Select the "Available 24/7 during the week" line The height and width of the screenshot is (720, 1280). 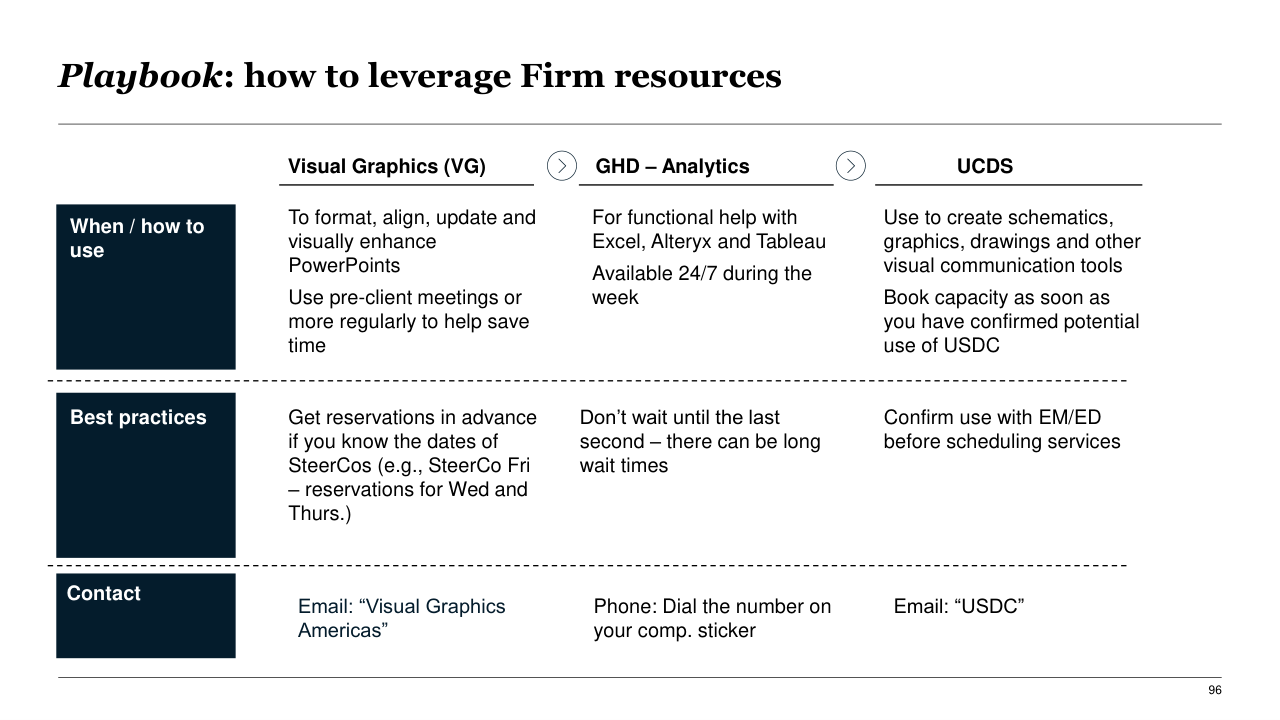(x=701, y=285)
